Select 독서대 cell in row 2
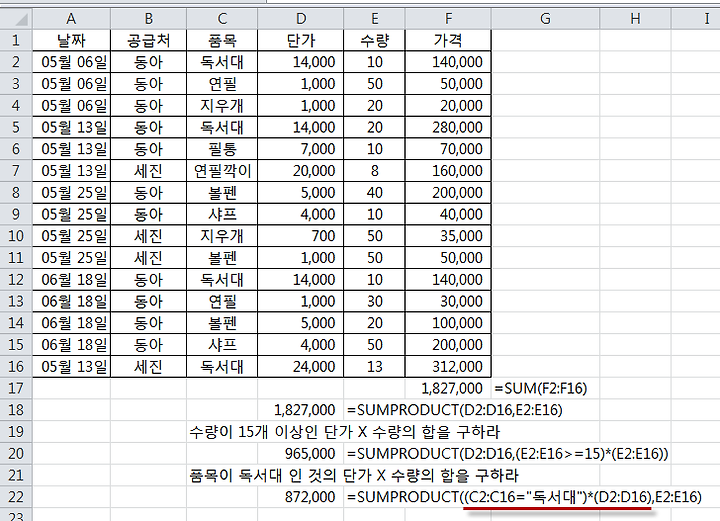Screen dimensions: 720x521 coord(222,62)
